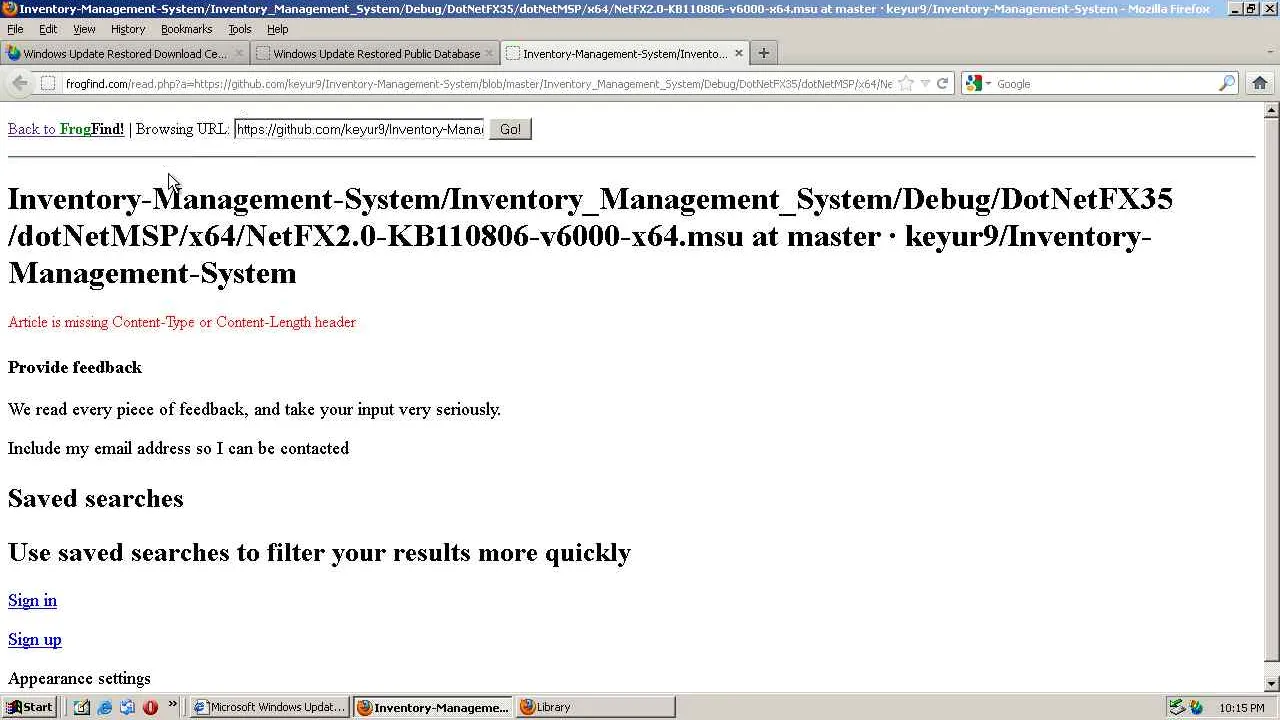The height and width of the screenshot is (720, 1280).
Task: Open the Bookmarks menu
Action: point(186,29)
